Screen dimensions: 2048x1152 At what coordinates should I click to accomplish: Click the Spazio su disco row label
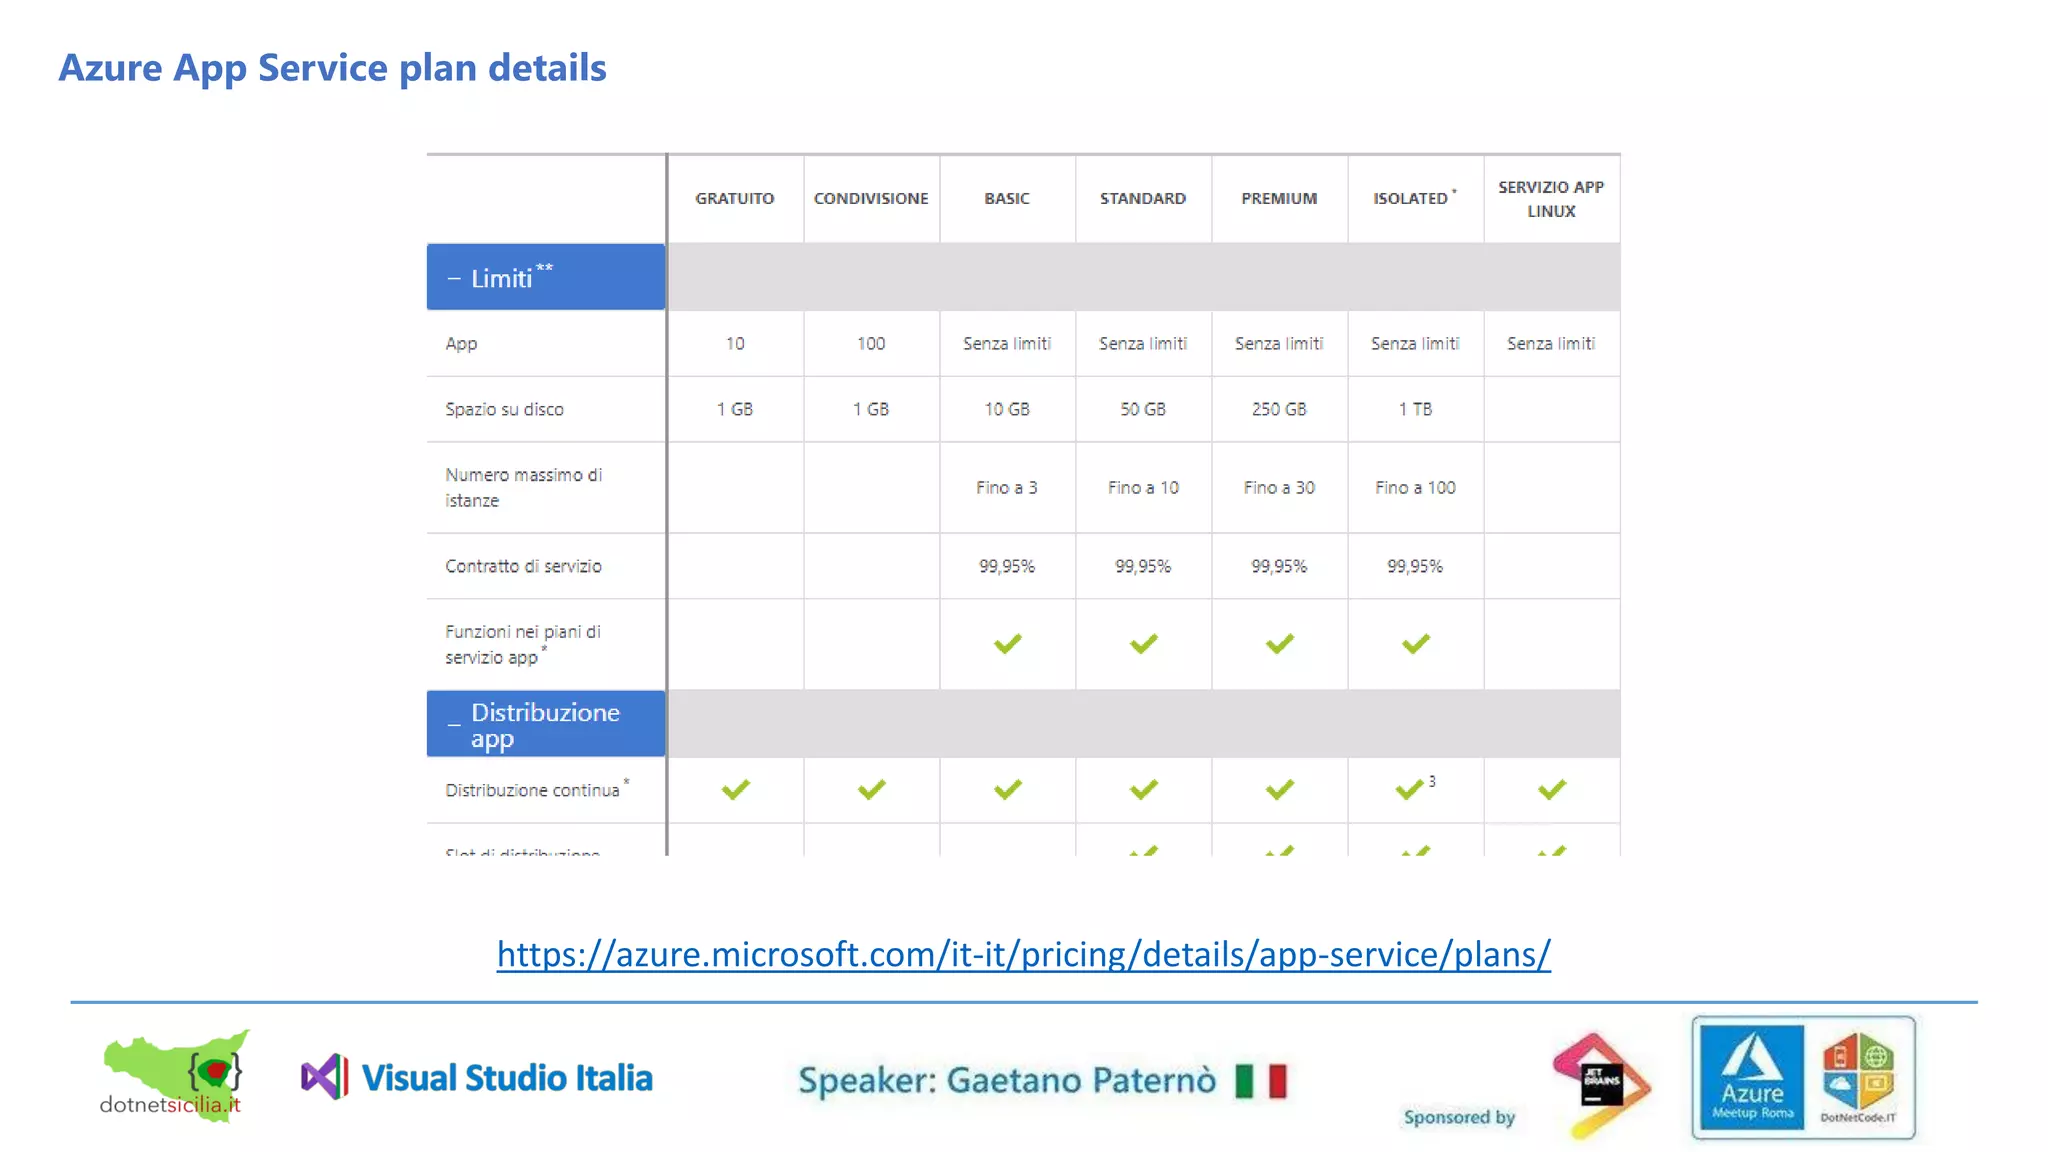504,409
